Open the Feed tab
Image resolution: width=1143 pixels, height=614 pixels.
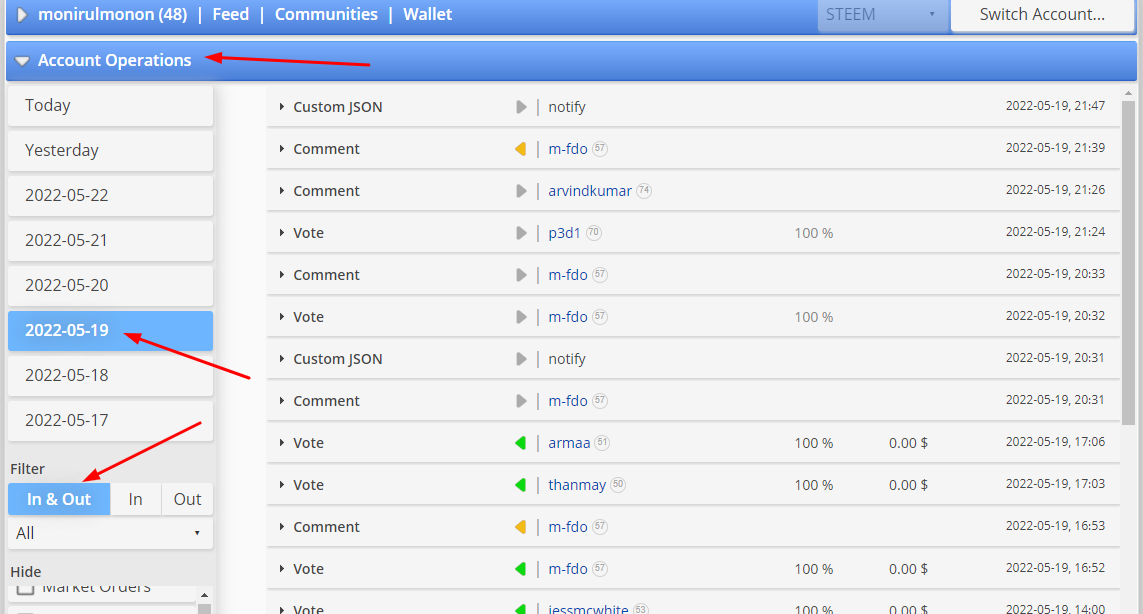(230, 15)
